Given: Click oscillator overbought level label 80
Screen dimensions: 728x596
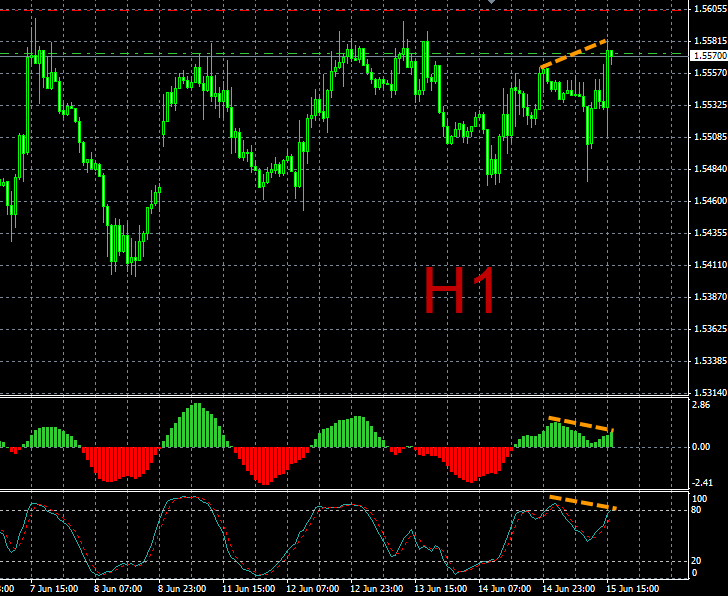Looking at the screenshot, I should coord(696,510).
